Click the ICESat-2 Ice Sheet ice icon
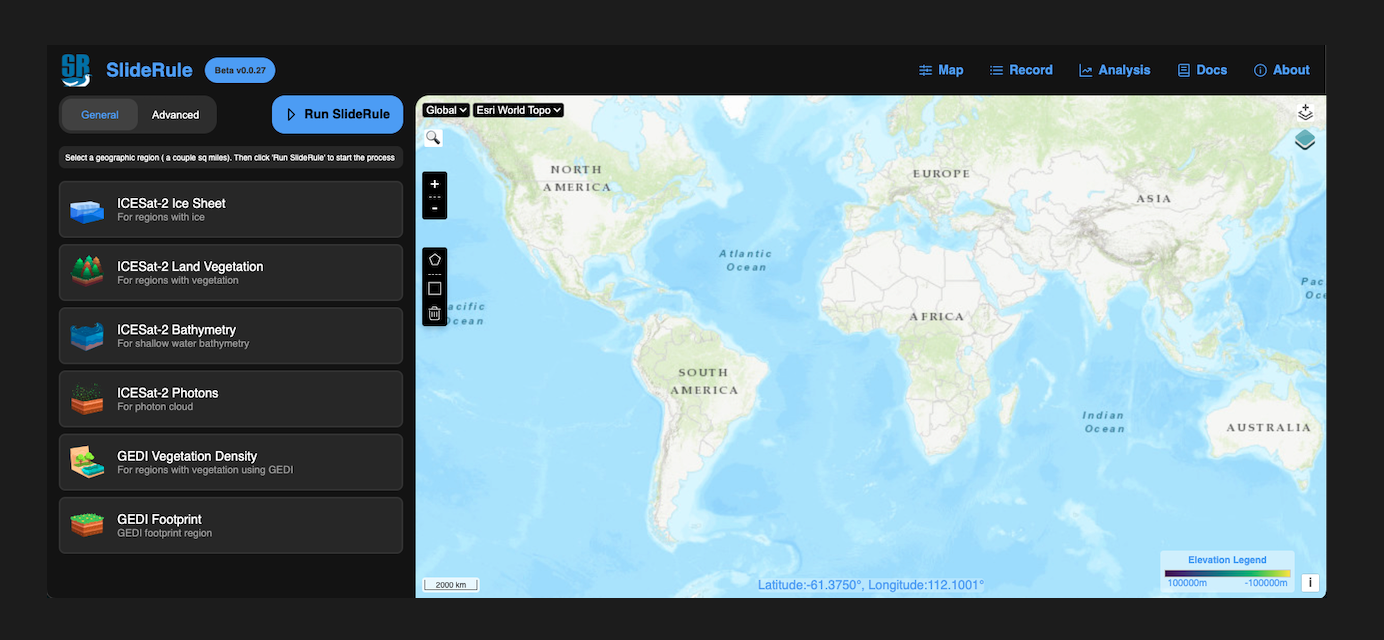The image size is (1384, 640). pos(87,210)
